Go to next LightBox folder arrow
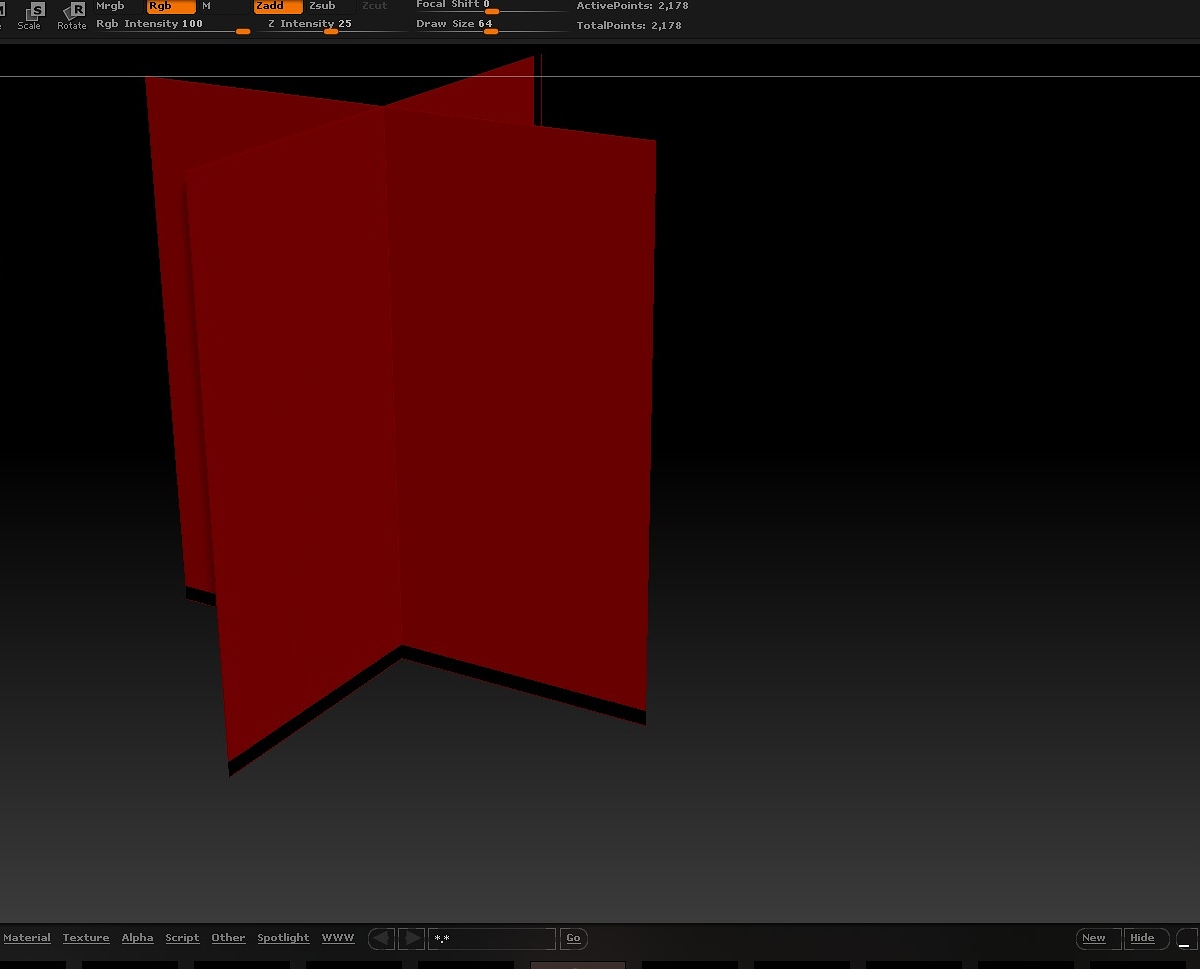Screen dimensions: 1200x969 [411, 938]
